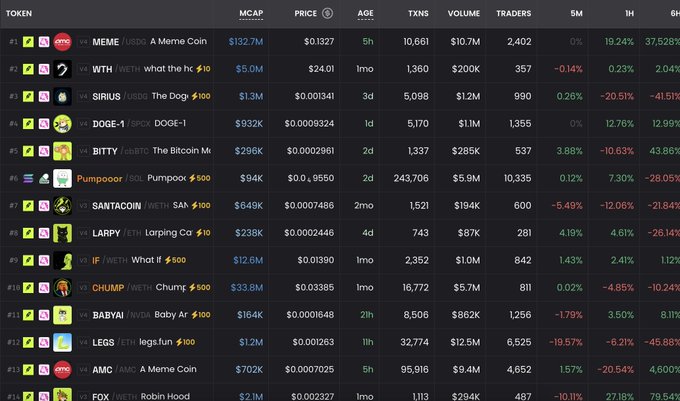Sort by the VOLUME column header
Image resolution: width=680 pixels, height=401 pixels.
(x=464, y=13)
